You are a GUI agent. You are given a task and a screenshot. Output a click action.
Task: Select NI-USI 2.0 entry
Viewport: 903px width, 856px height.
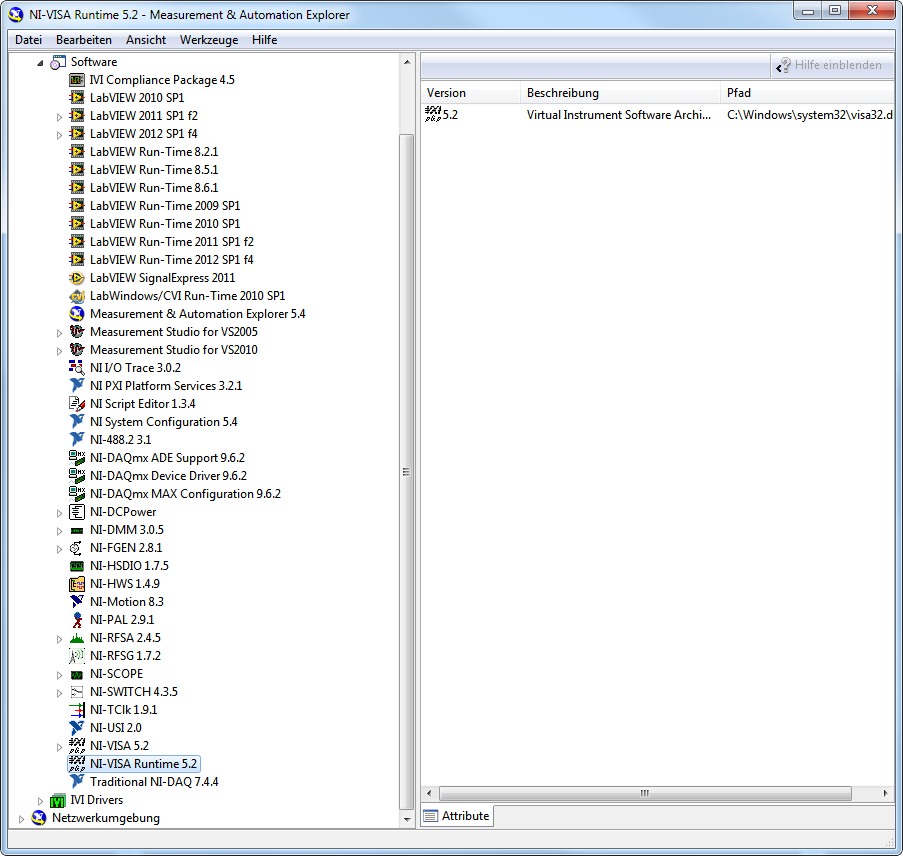click(x=116, y=728)
